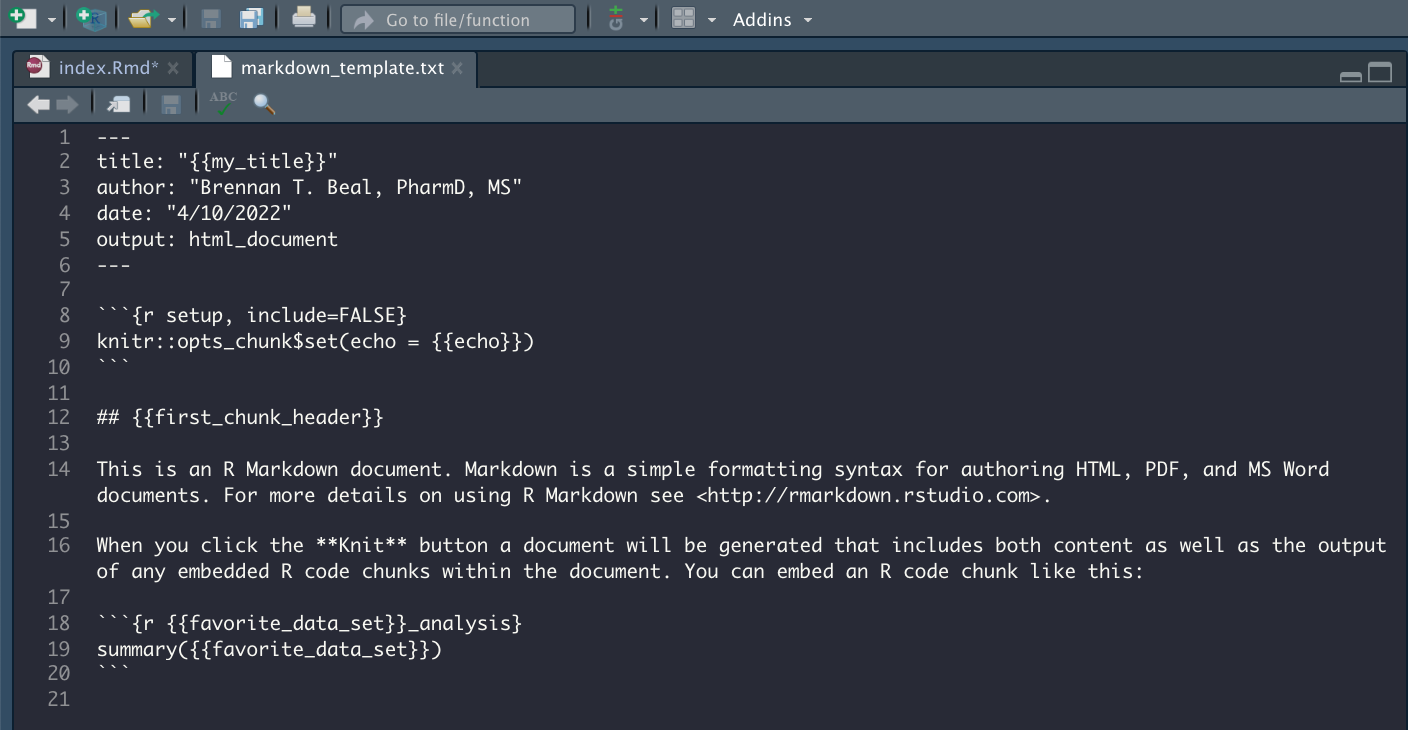The width and height of the screenshot is (1408, 730).
Task: Click the {r setup, include=FALSE} line
Action: pos(252,315)
